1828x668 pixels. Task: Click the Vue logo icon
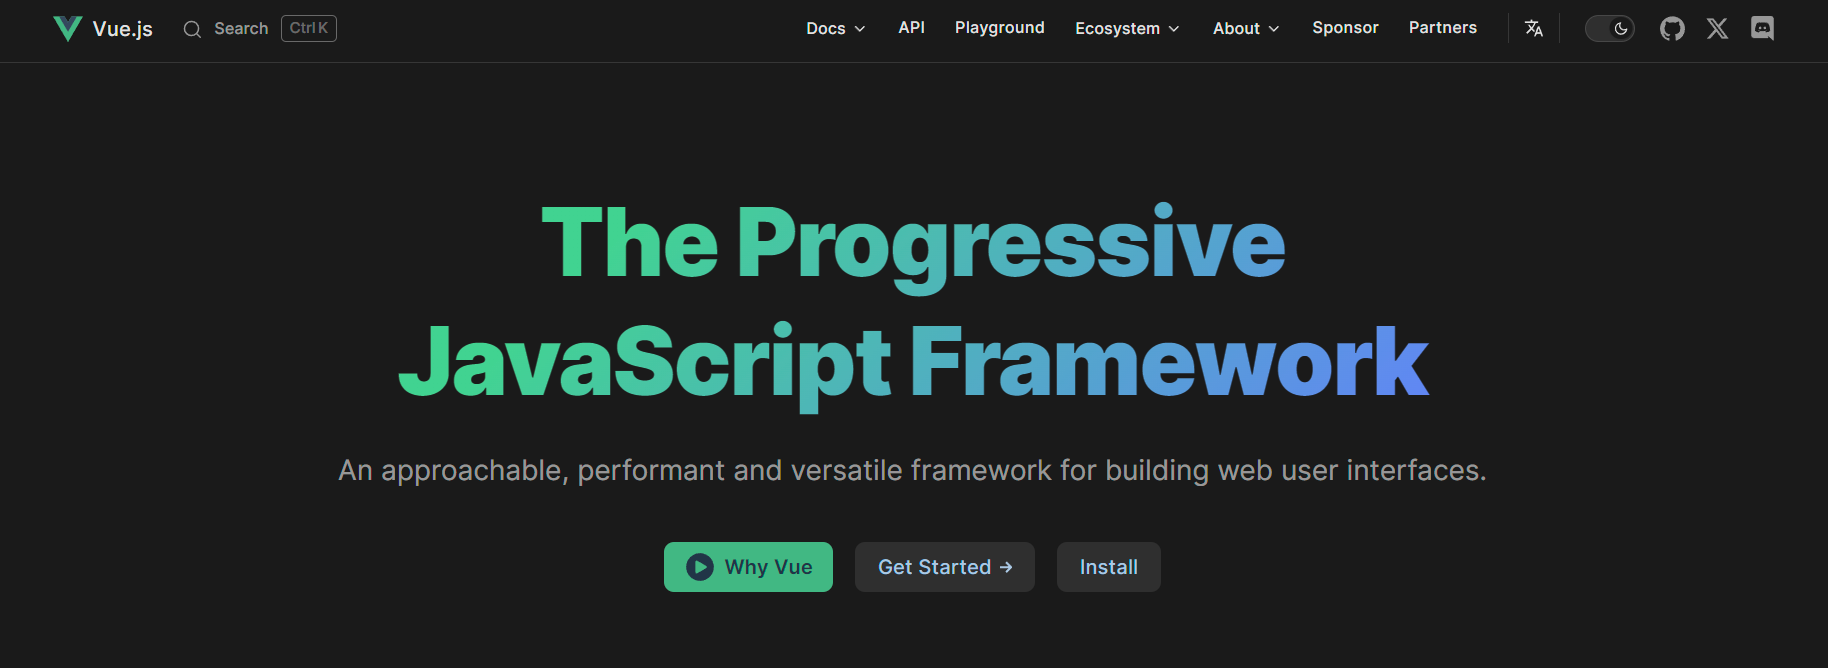click(67, 28)
